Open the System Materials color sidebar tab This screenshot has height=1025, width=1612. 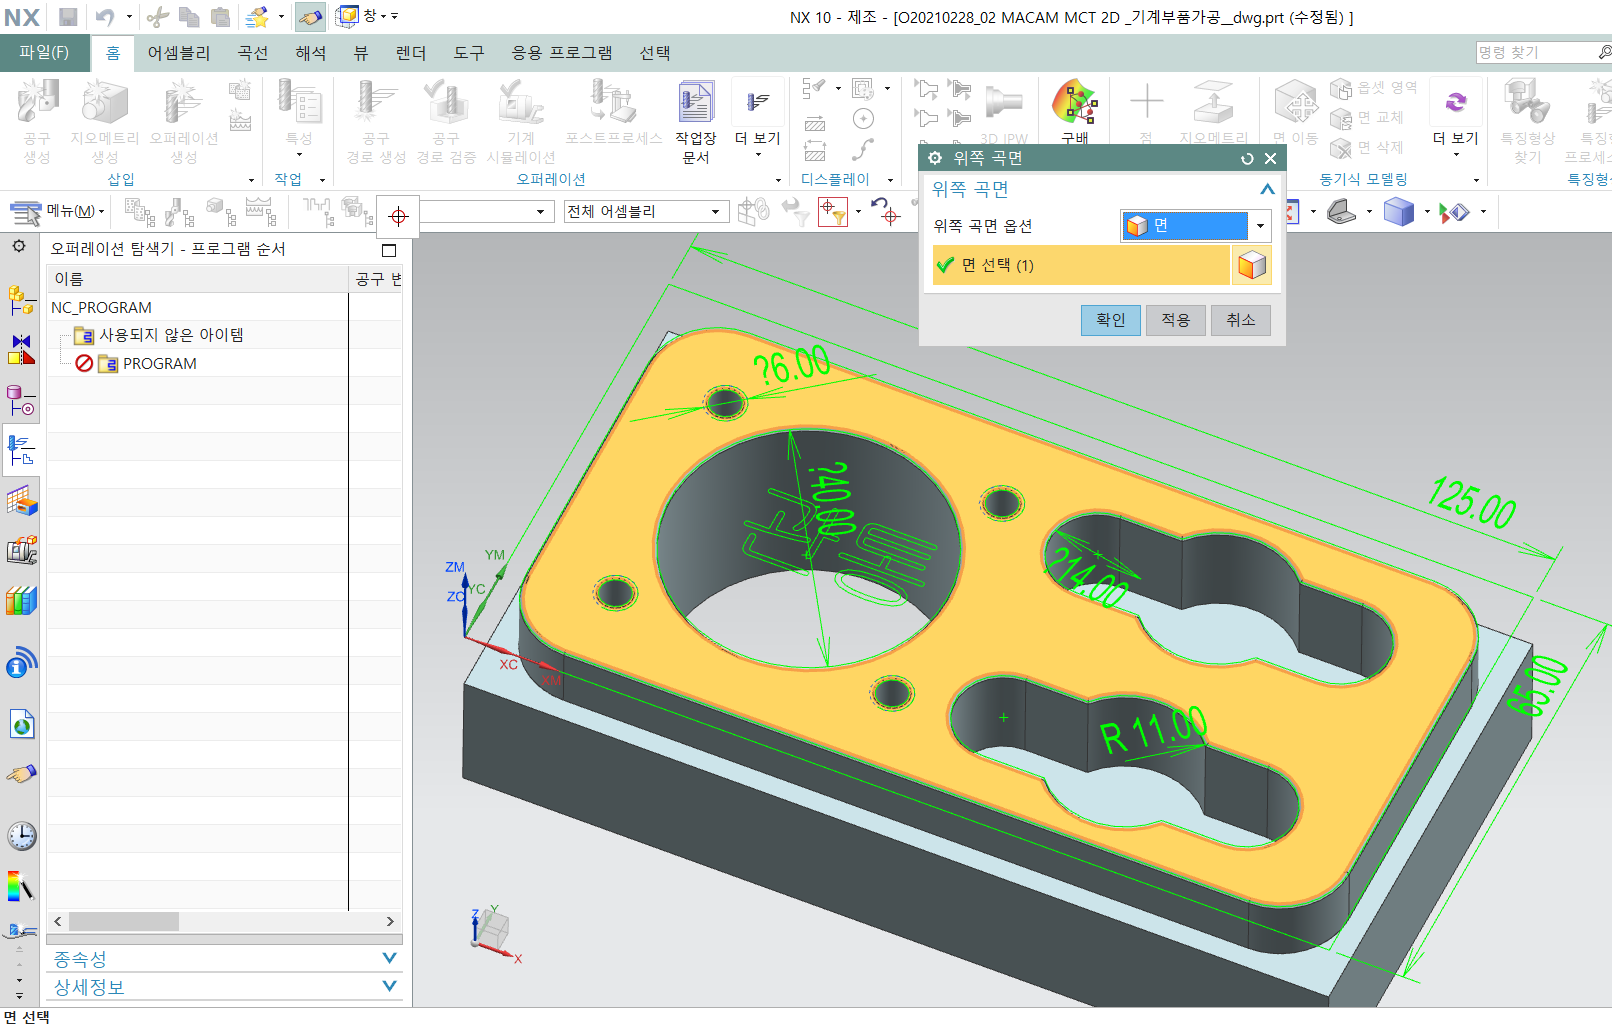coord(21,886)
